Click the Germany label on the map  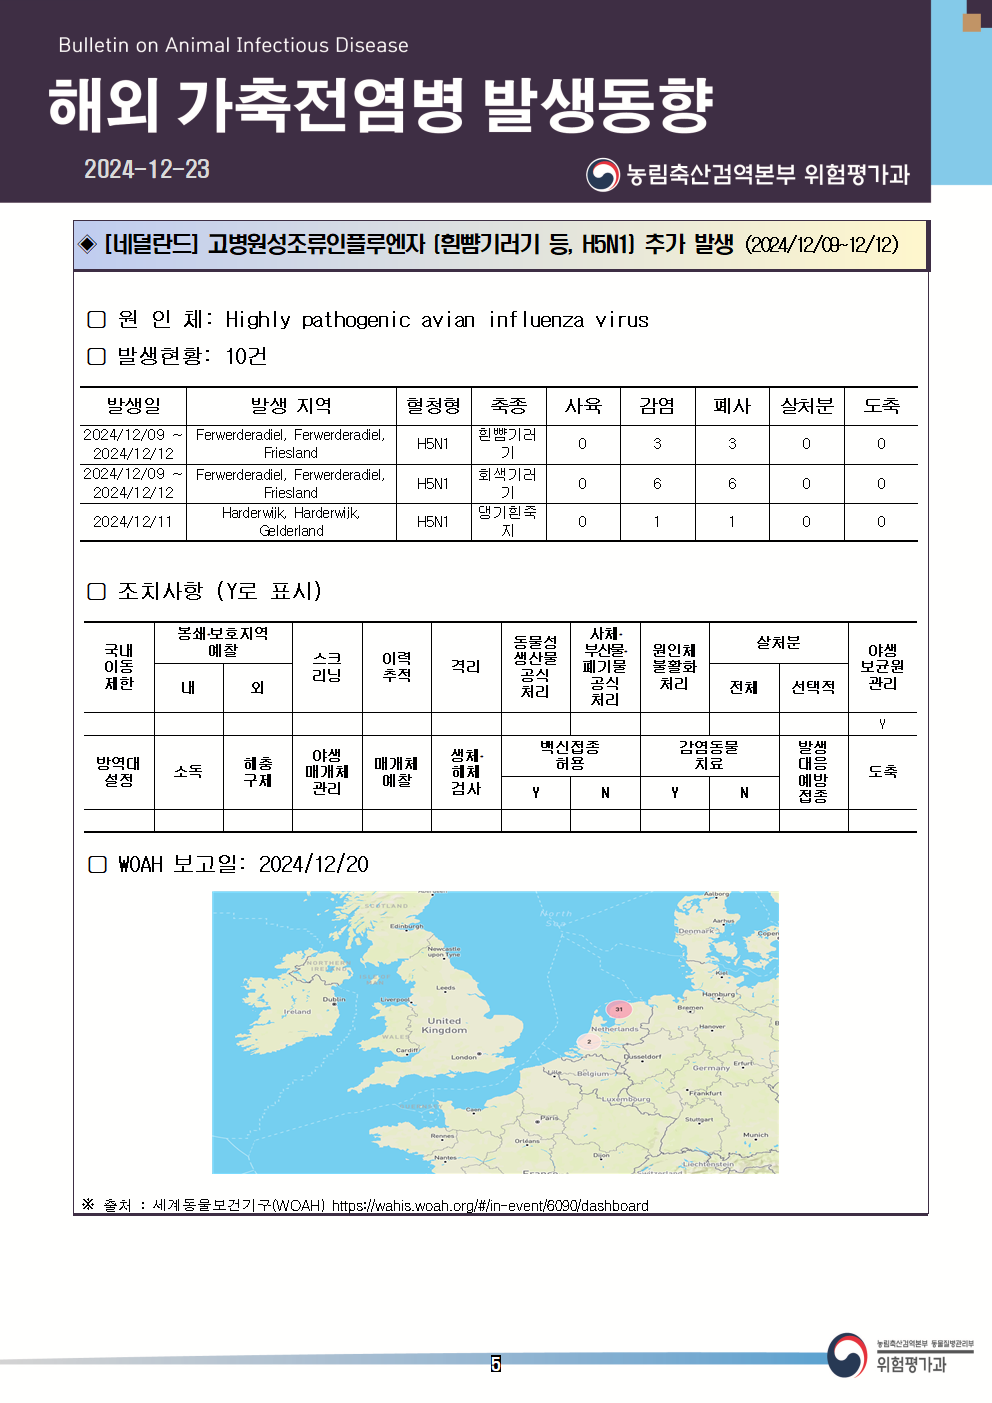point(711,1068)
